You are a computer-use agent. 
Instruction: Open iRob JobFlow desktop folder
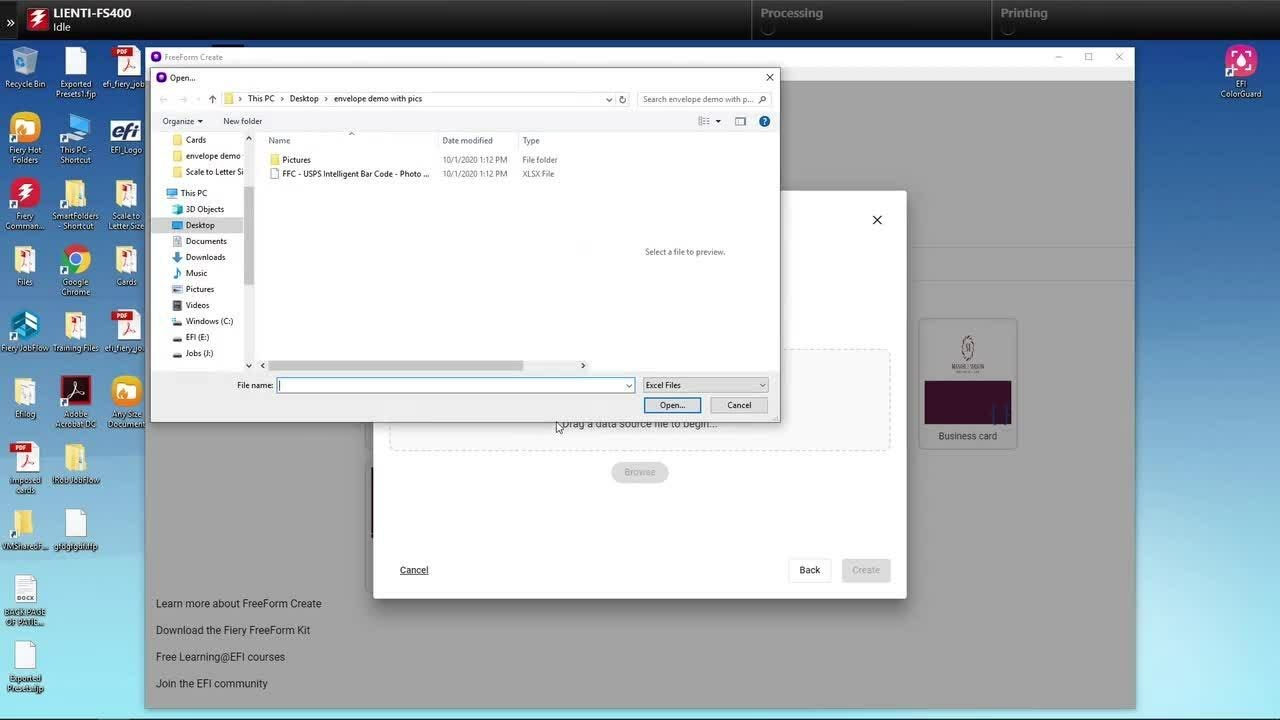point(76,464)
